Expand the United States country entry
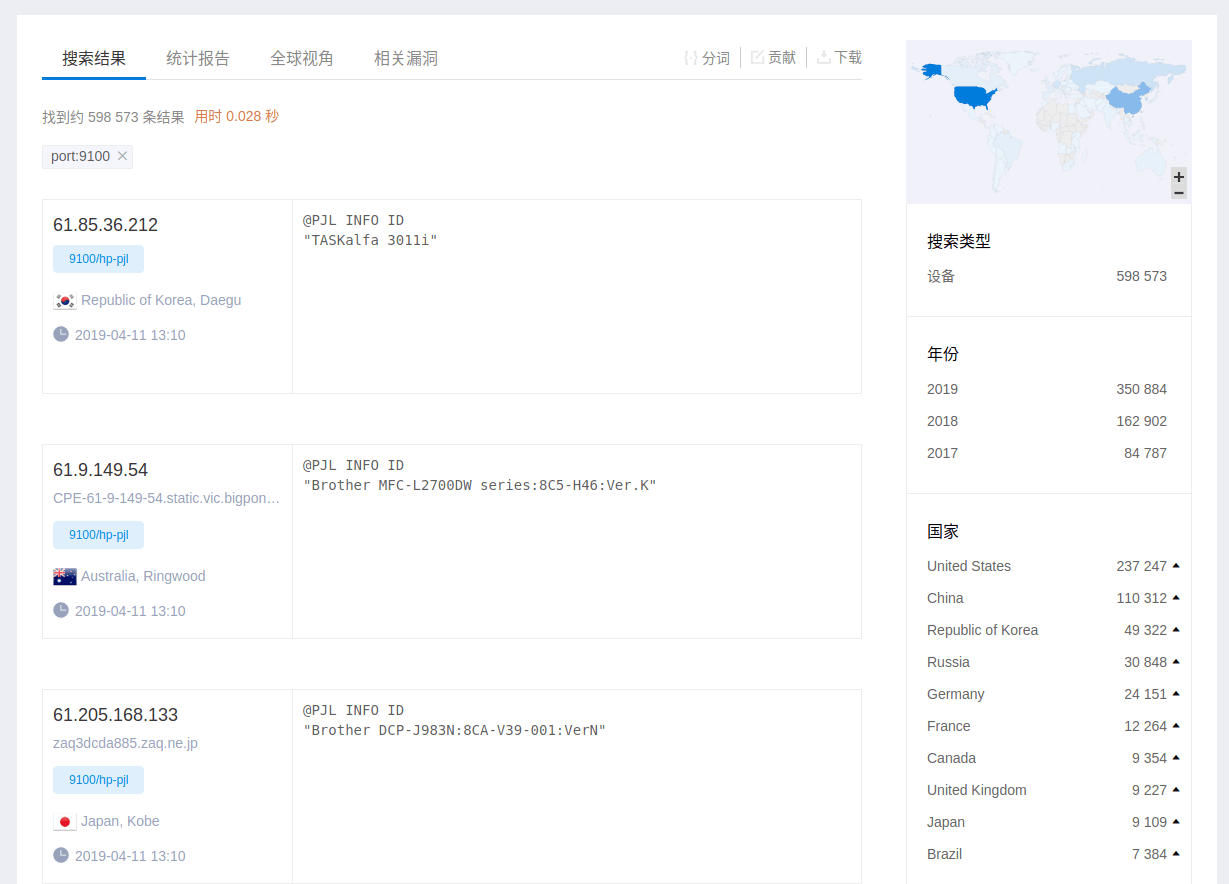1229x884 pixels. pyautogui.click(x=1176, y=566)
